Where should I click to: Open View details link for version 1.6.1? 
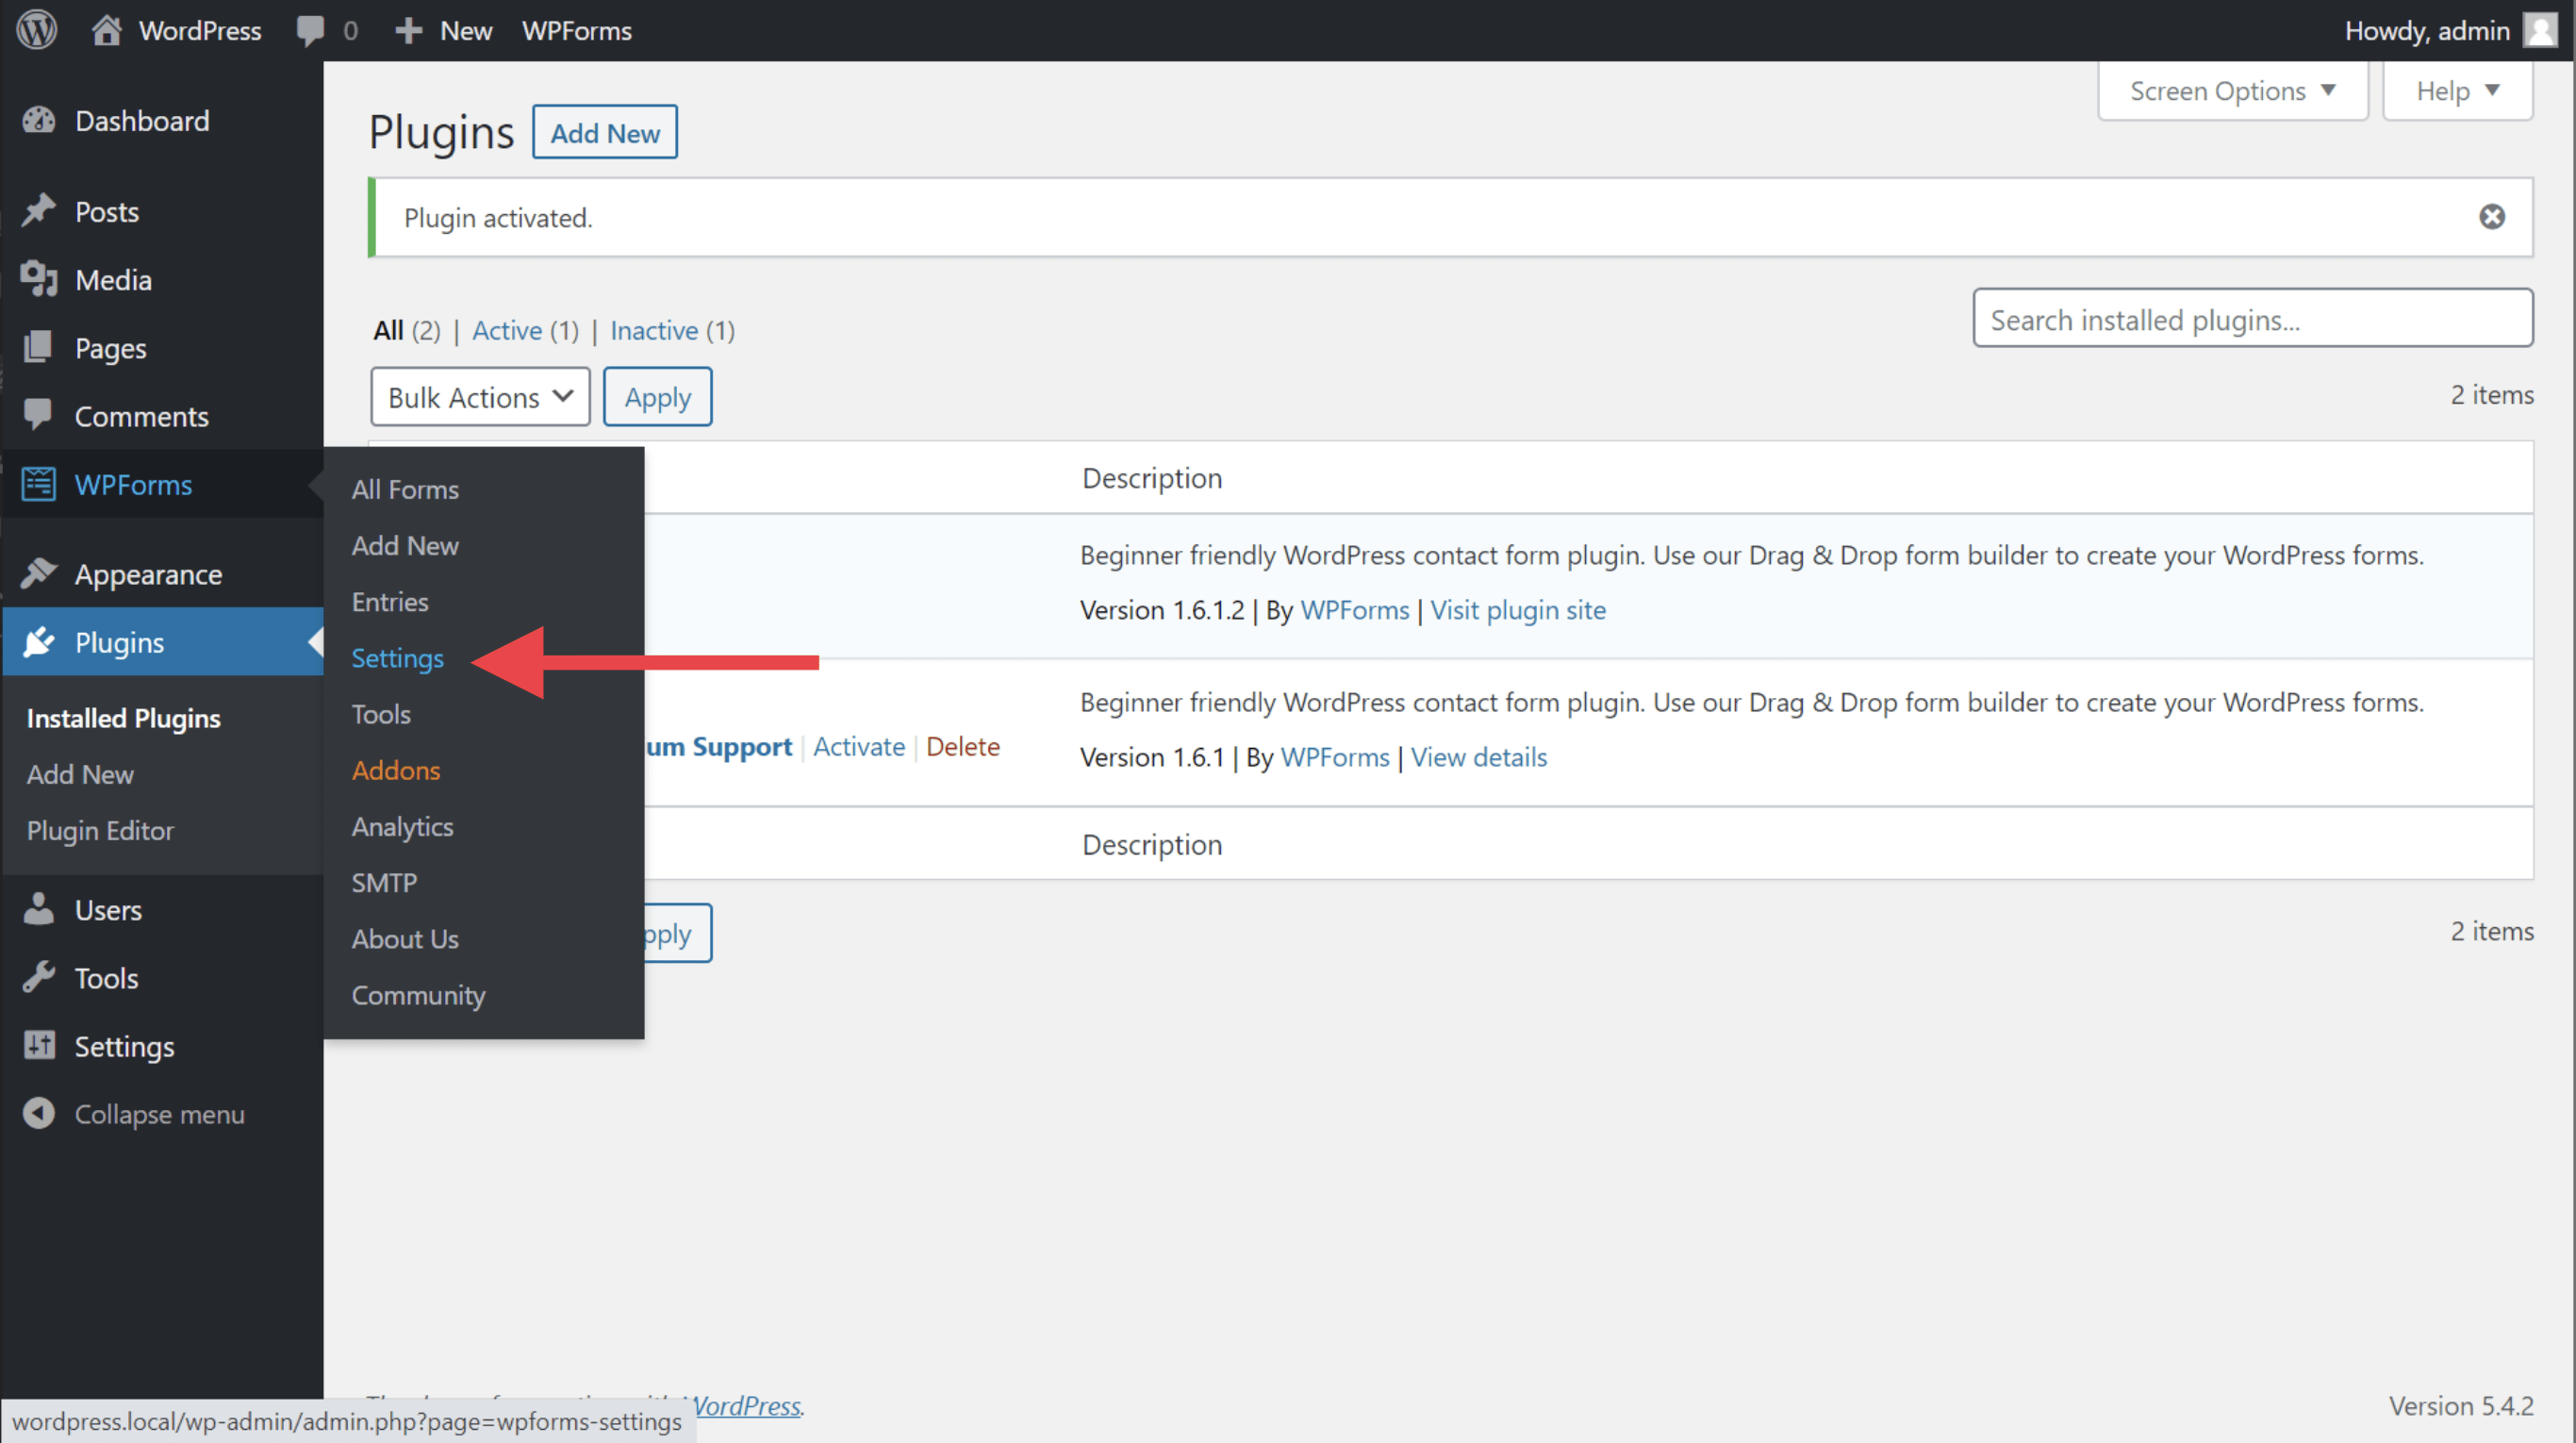[x=1479, y=757]
